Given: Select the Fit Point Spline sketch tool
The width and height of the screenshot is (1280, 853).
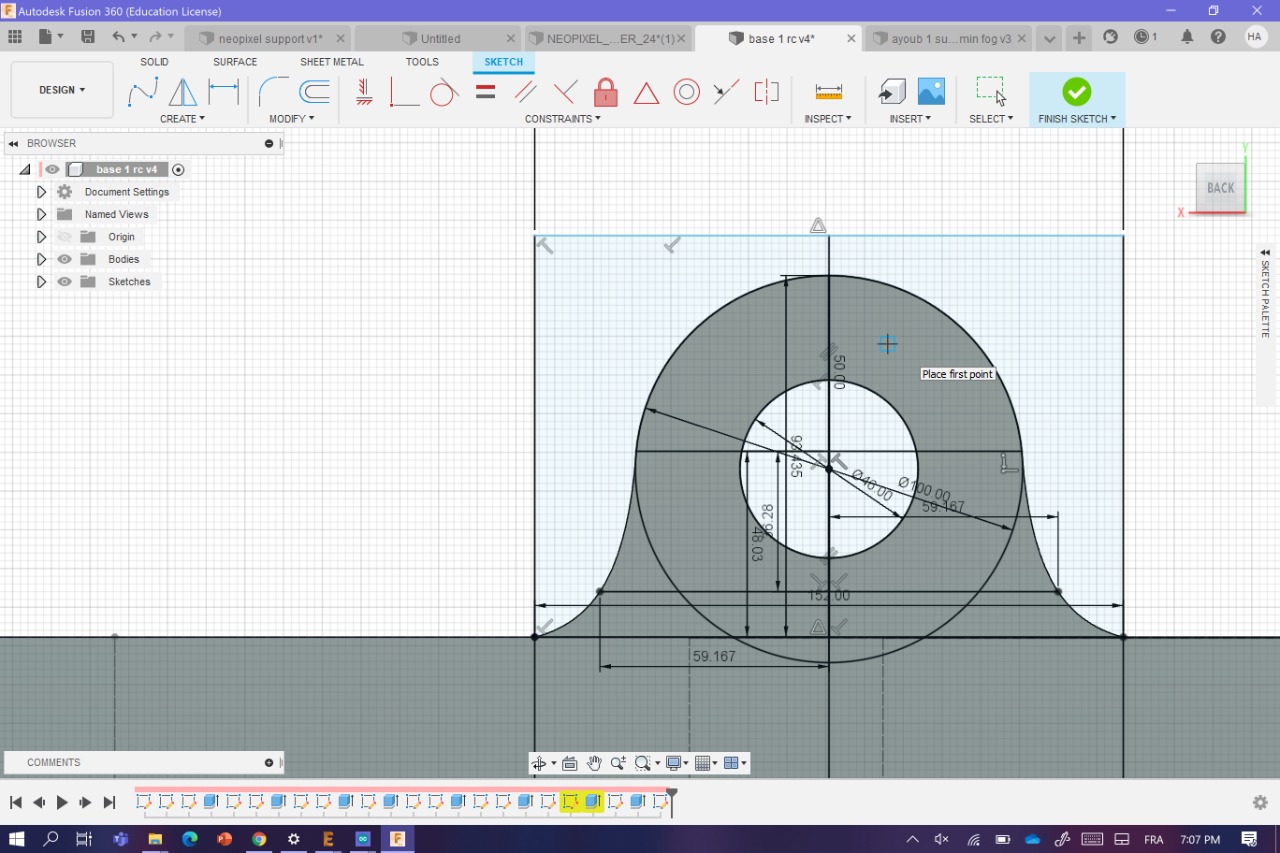Looking at the screenshot, I should [x=143, y=92].
